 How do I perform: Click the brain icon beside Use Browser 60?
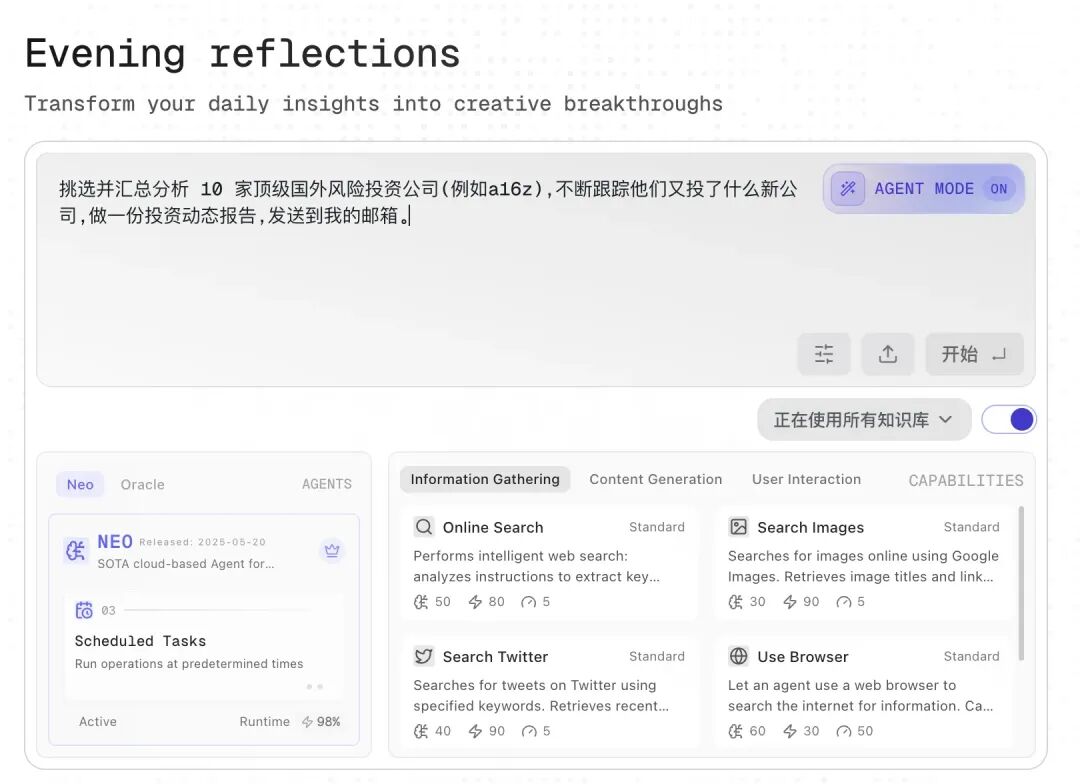(736, 732)
